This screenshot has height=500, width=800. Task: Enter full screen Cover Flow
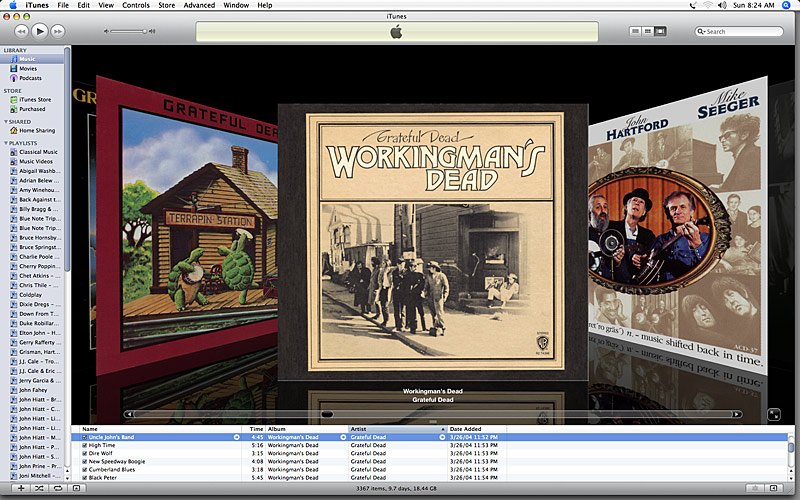coord(774,414)
